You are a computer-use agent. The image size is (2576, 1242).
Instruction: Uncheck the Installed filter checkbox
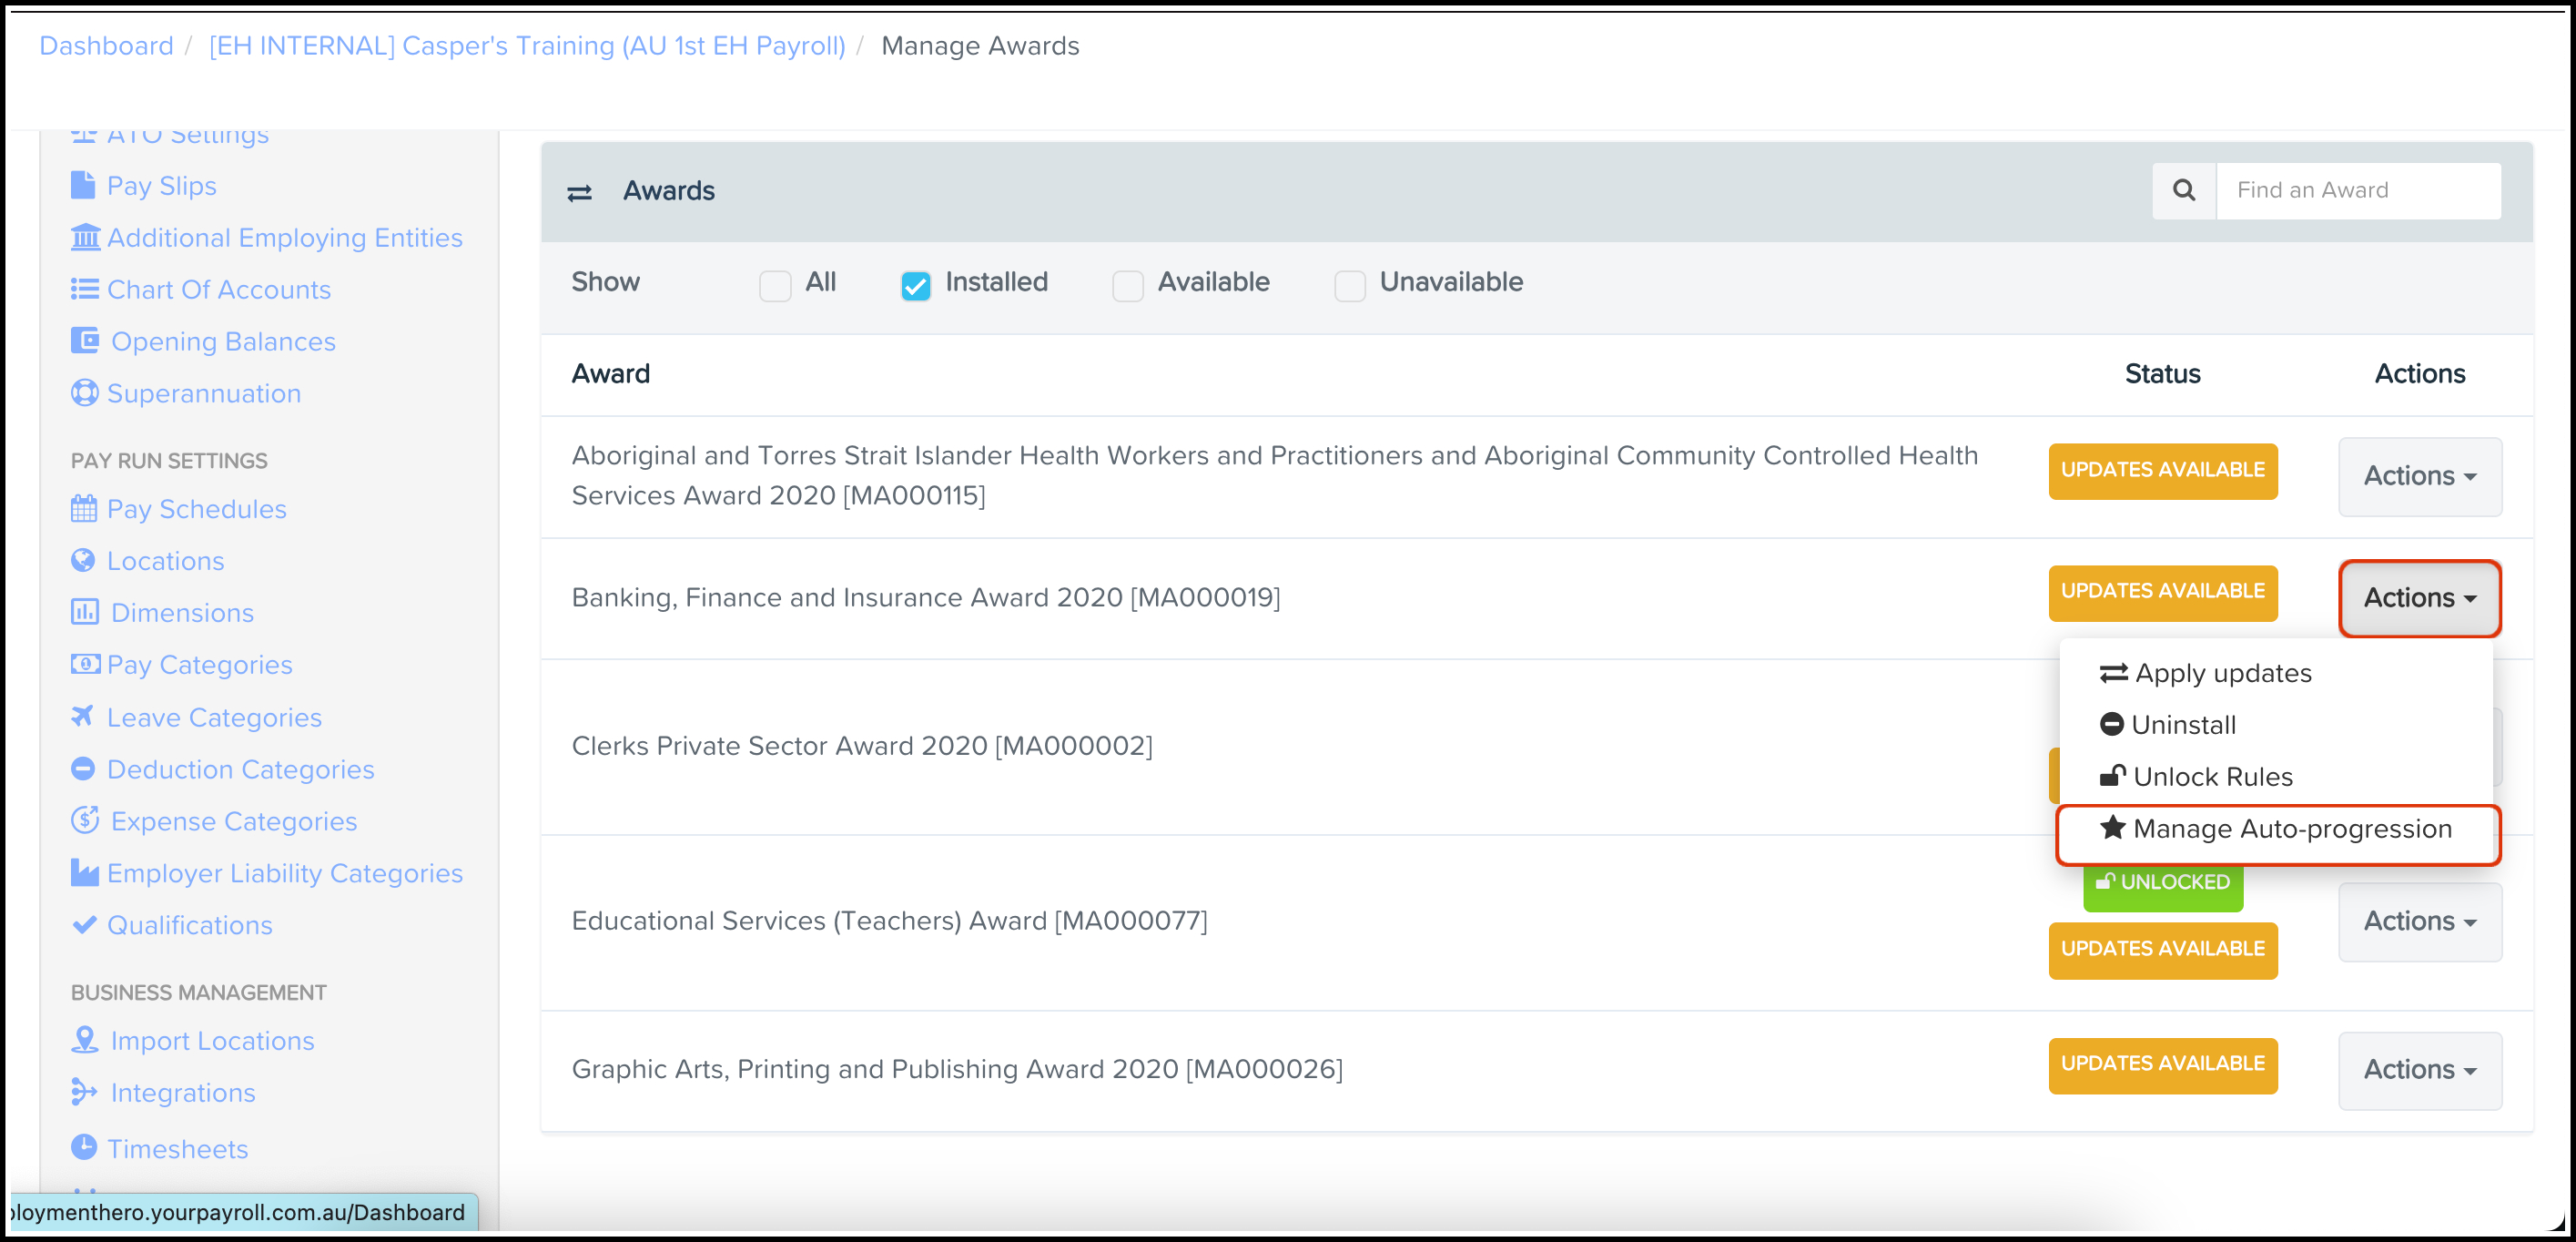(915, 286)
